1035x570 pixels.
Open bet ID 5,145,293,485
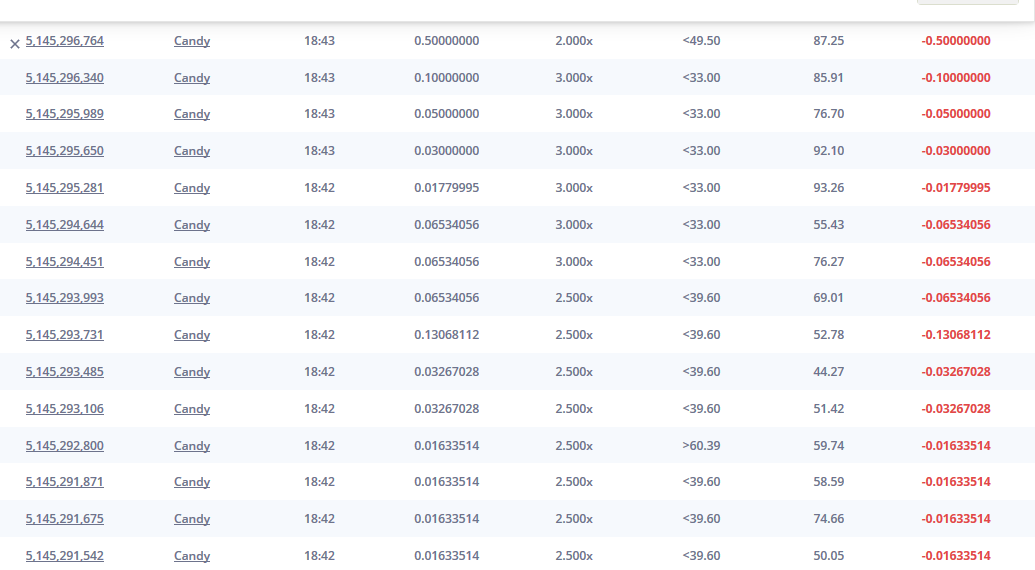[x=65, y=372]
